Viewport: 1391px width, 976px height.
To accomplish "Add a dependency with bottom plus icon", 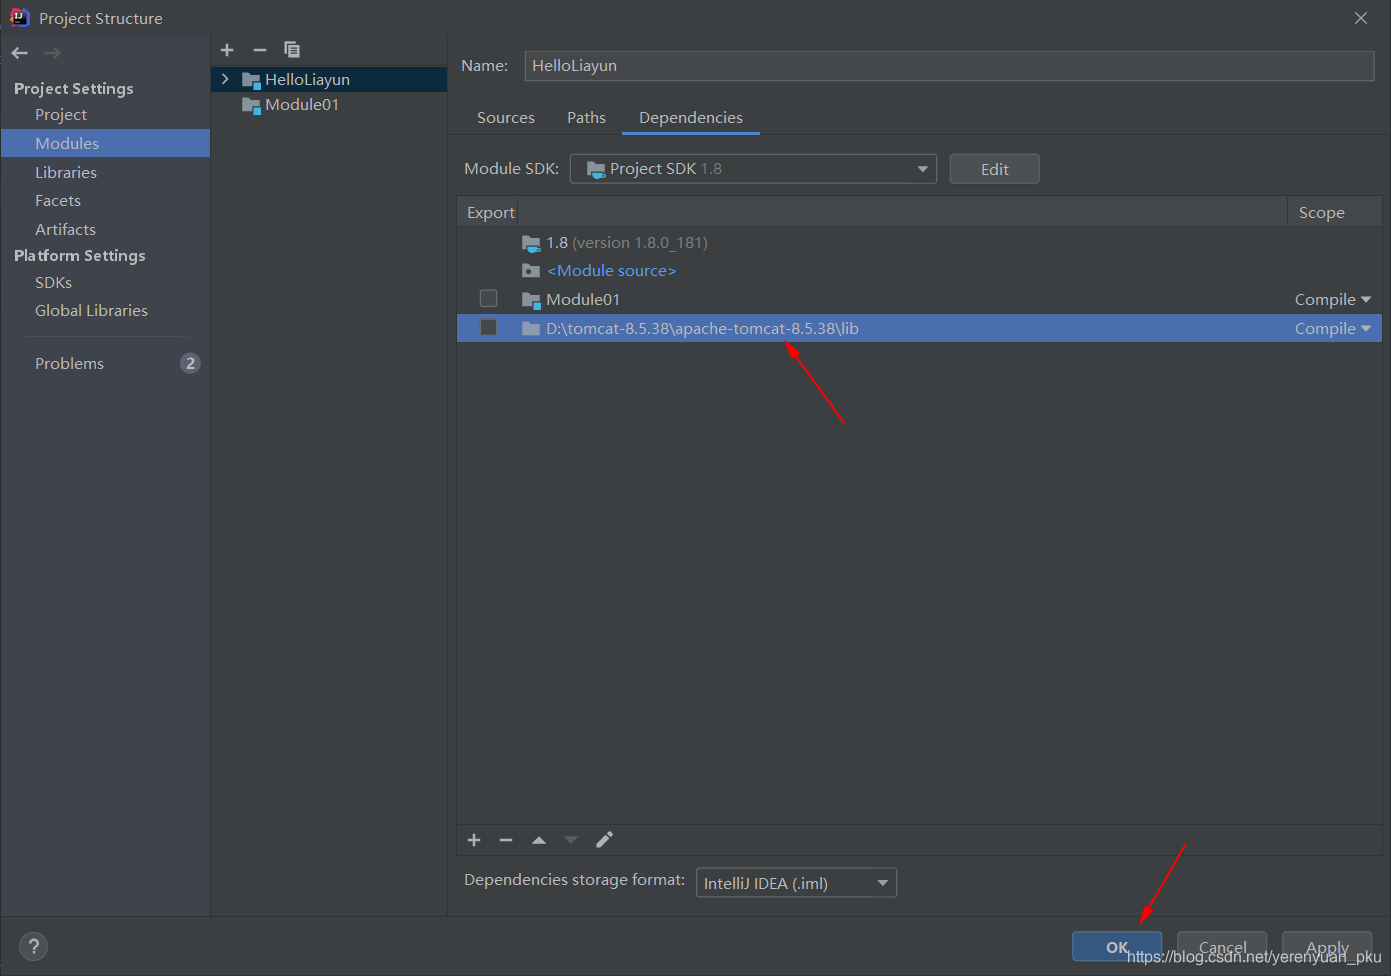I will (x=474, y=840).
